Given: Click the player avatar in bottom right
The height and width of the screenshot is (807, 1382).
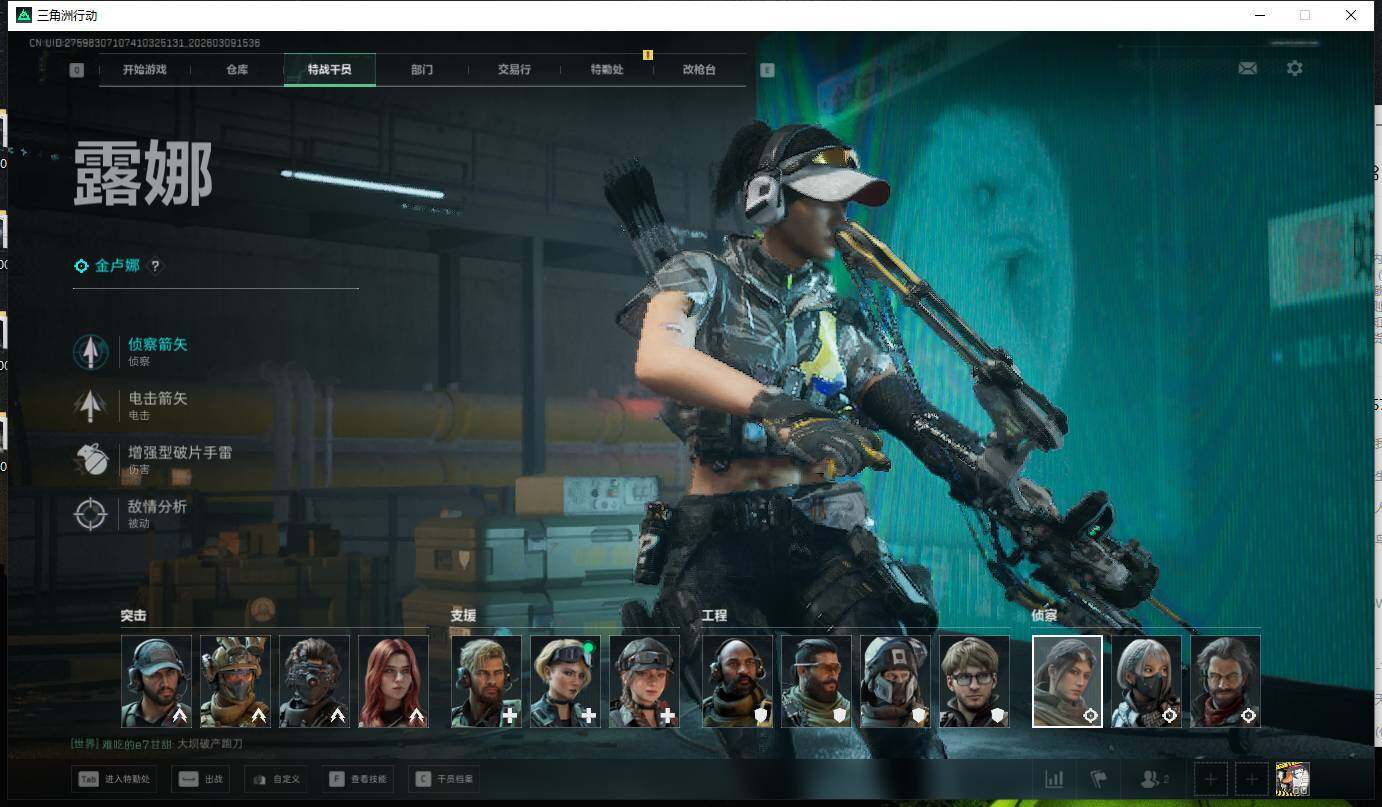Looking at the screenshot, I should [1292, 779].
